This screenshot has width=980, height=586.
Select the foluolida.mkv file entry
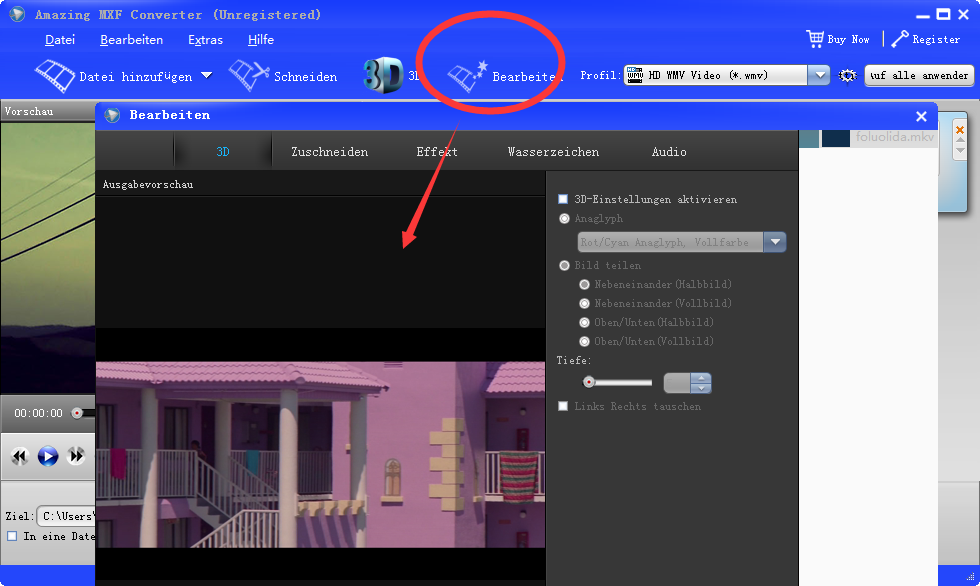tap(895, 137)
